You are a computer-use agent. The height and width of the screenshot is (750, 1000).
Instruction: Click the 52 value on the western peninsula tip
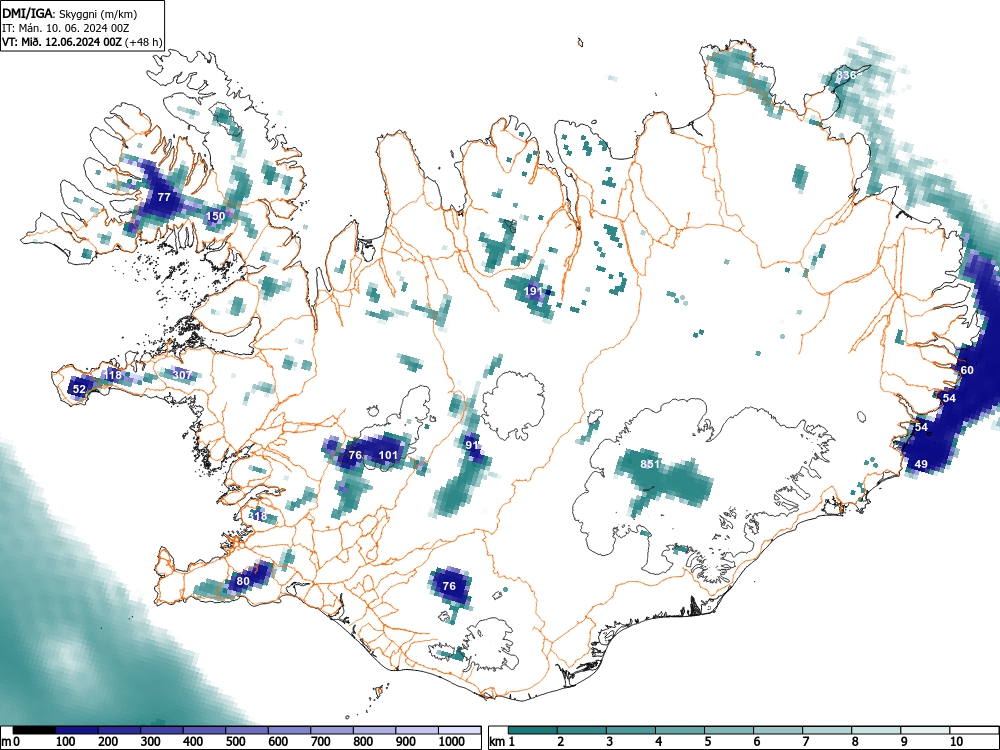pos(79,388)
